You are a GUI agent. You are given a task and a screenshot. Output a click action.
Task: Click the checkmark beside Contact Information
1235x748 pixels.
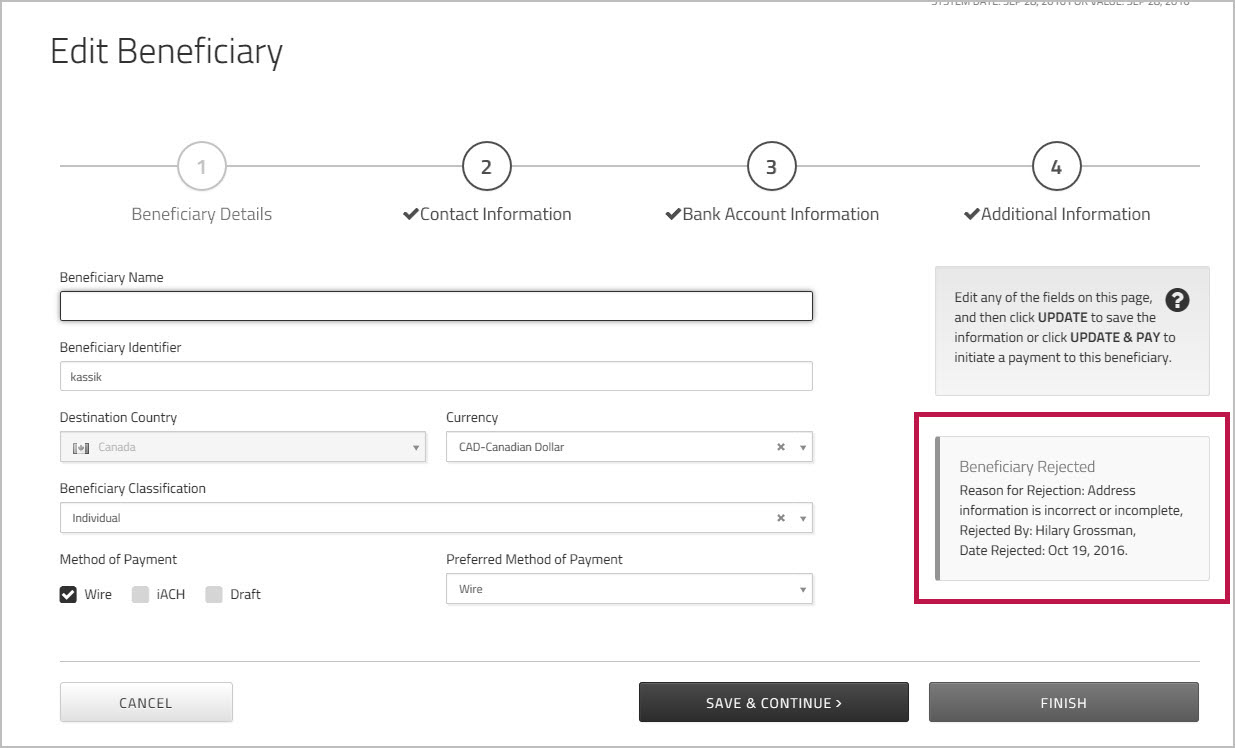click(x=411, y=213)
